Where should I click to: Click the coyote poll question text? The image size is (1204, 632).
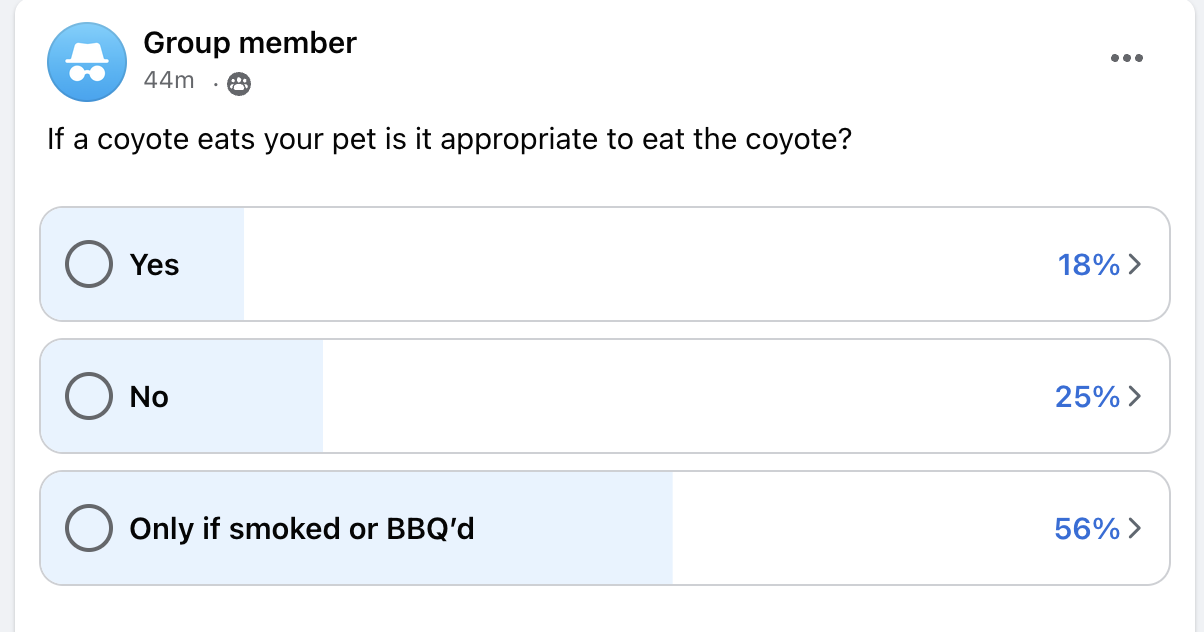[x=449, y=139]
